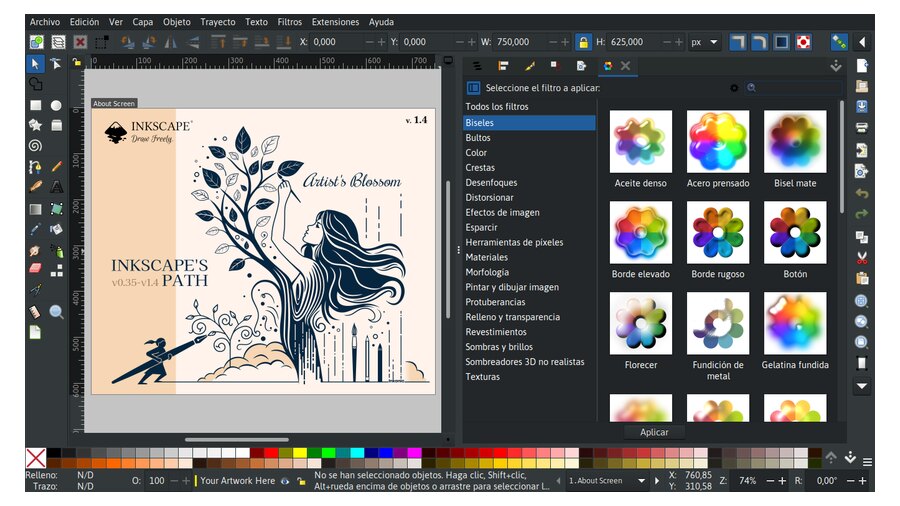Toggle layer visibility eye in status bar
Image resolution: width=900 pixels, height=506 pixels.
[x=285, y=481]
